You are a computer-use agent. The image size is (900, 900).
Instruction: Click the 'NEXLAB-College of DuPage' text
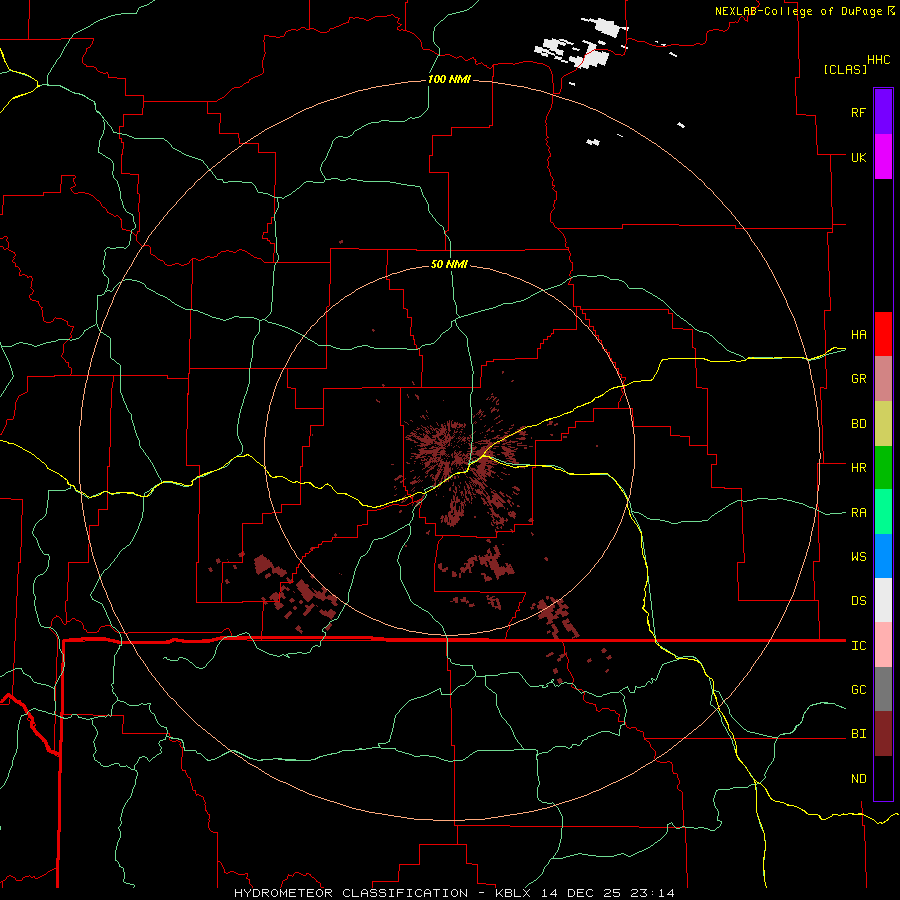click(800, 11)
